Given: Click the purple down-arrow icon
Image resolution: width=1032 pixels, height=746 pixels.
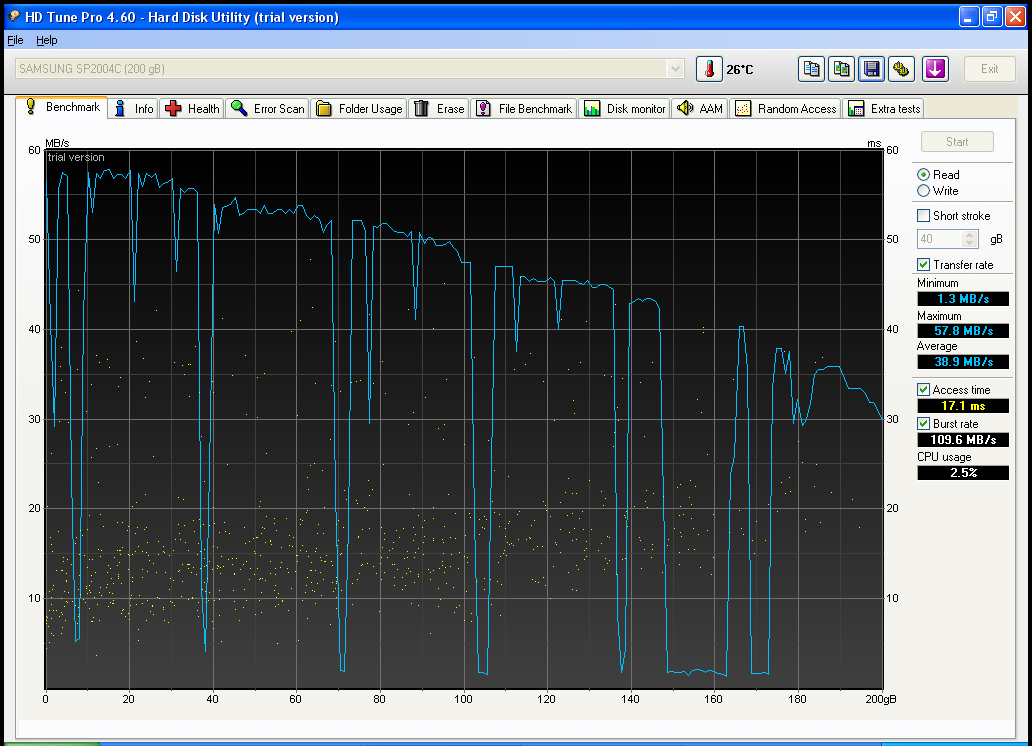Looking at the screenshot, I should (x=935, y=69).
